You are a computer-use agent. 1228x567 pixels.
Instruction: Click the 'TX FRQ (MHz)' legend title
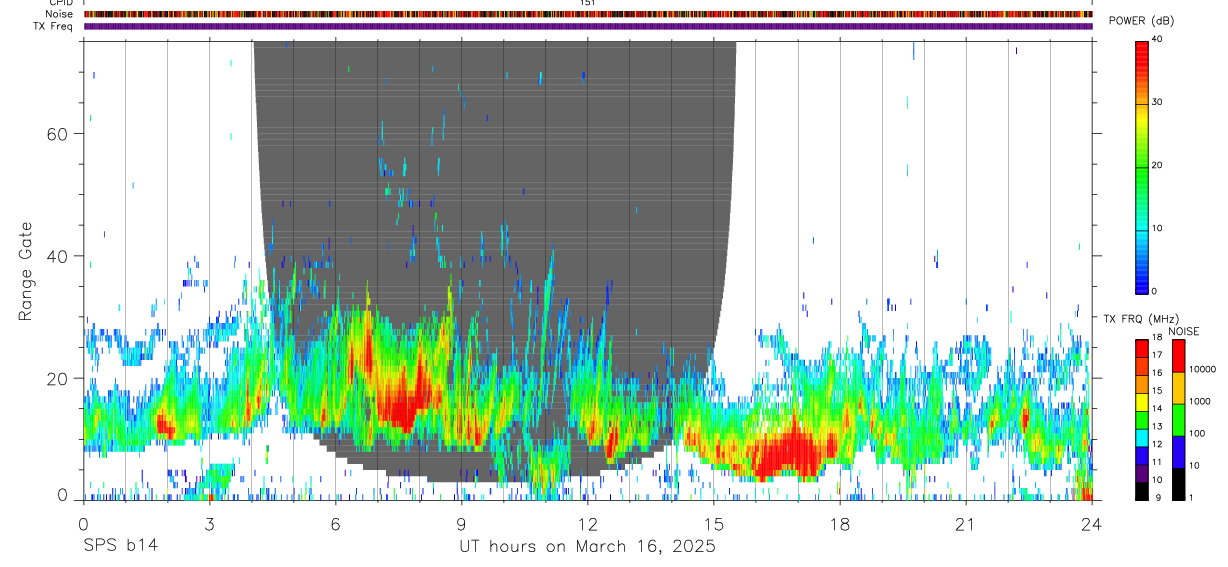click(x=1138, y=319)
